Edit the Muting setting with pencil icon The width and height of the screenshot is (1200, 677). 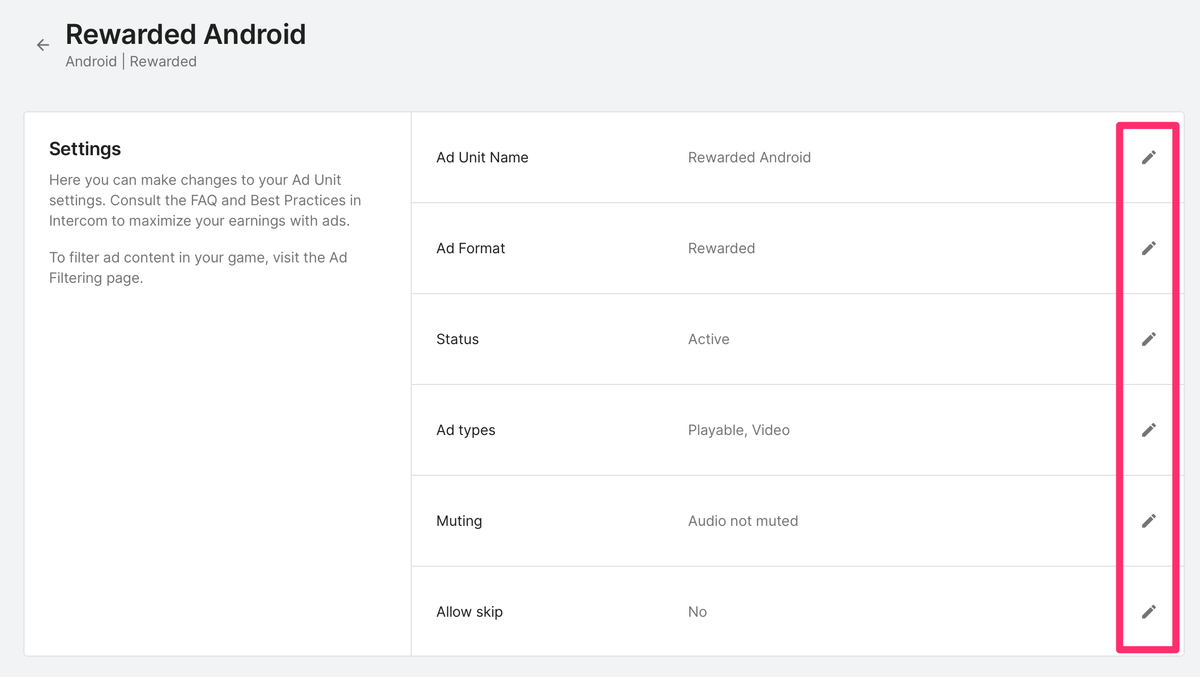pos(1149,521)
